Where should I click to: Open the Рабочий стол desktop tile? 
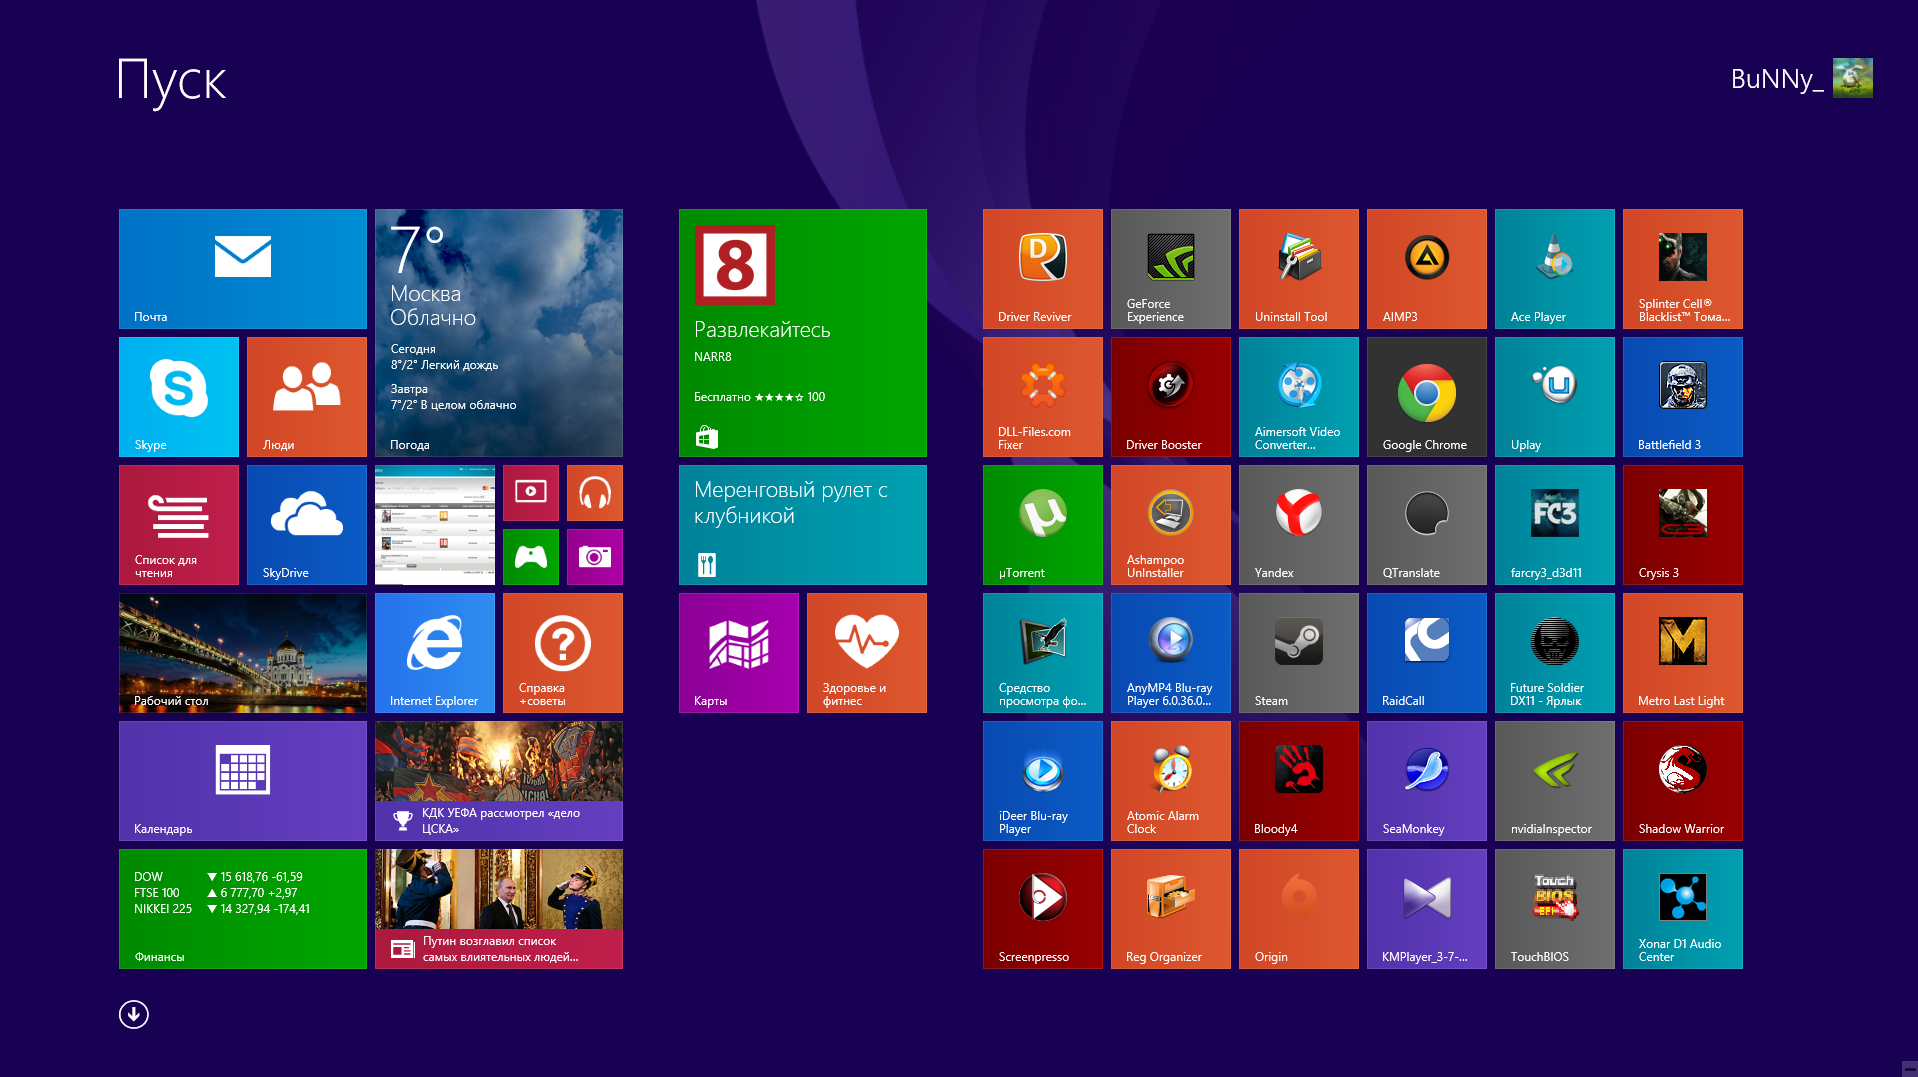(x=243, y=653)
